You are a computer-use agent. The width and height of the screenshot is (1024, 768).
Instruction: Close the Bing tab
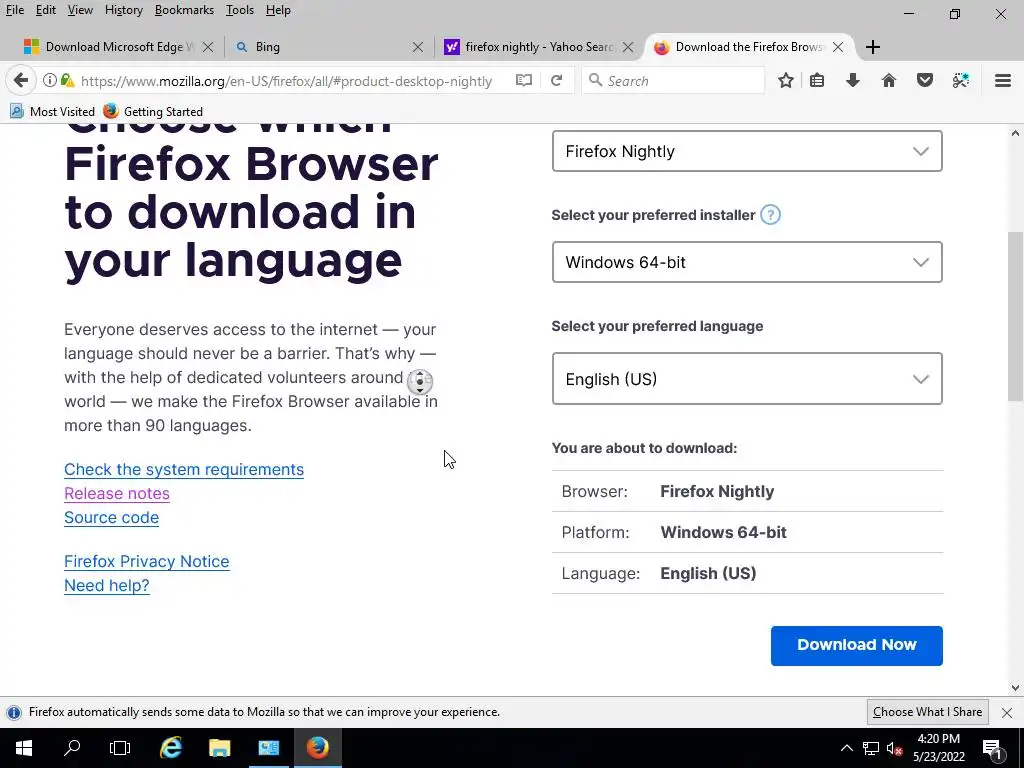(418, 47)
